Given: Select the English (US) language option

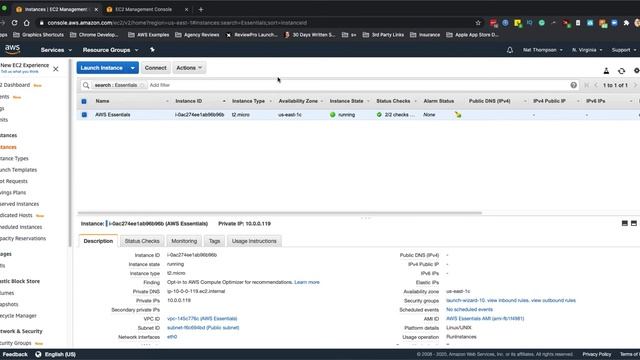Looking at the screenshot, I should [x=60, y=354].
